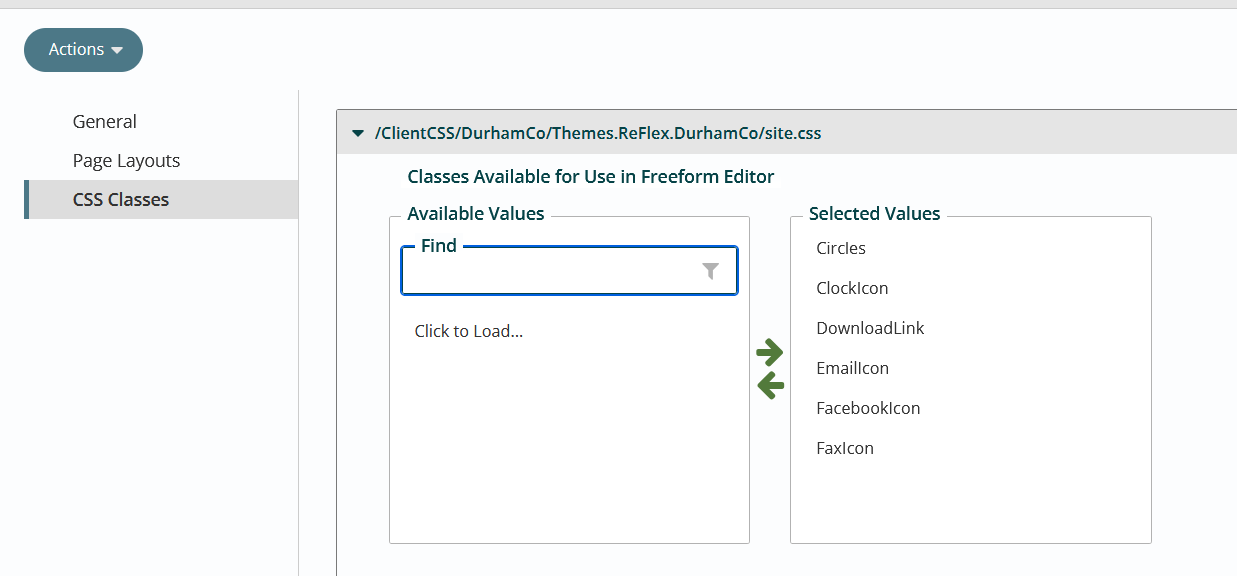Pick FacebookIcon from Selected Values
The width and height of the screenshot is (1237, 576).
point(868,408)
